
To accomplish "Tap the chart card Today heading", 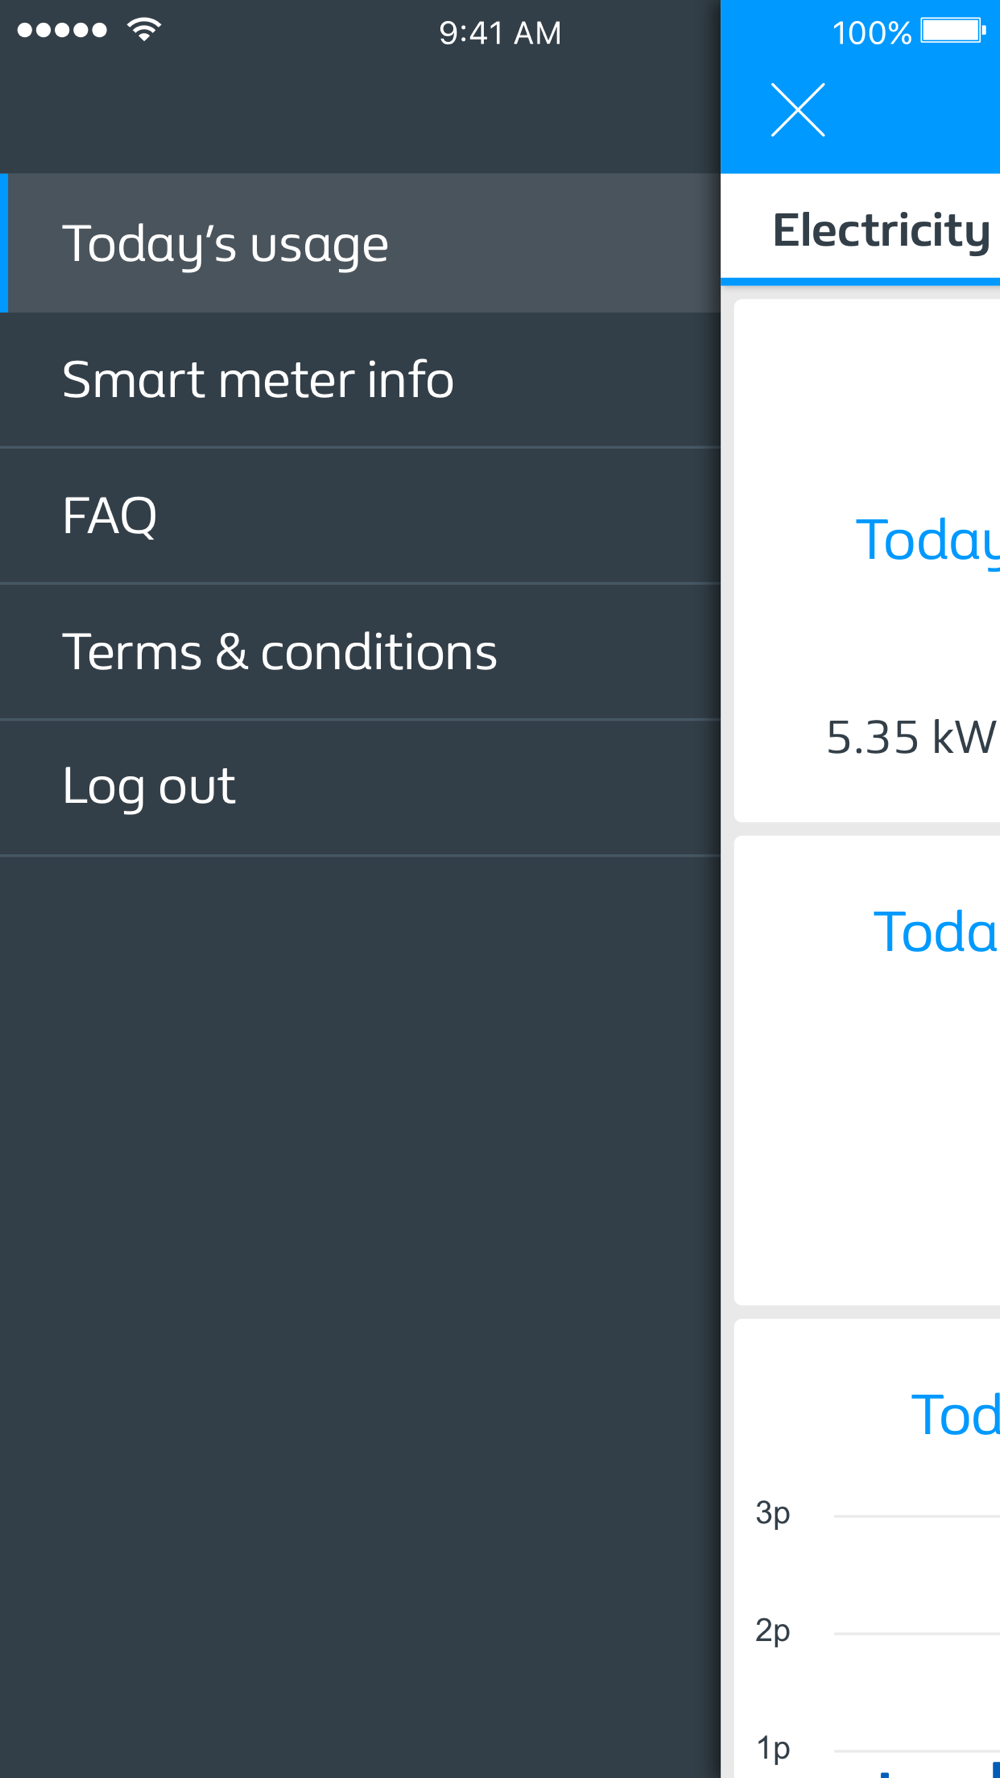I will click(955, 1415).
